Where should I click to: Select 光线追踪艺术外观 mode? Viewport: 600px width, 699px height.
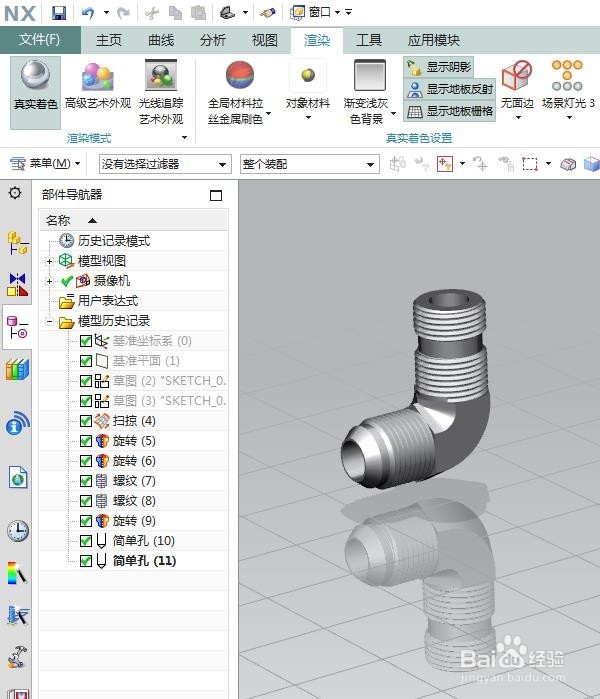pos(161,92)
